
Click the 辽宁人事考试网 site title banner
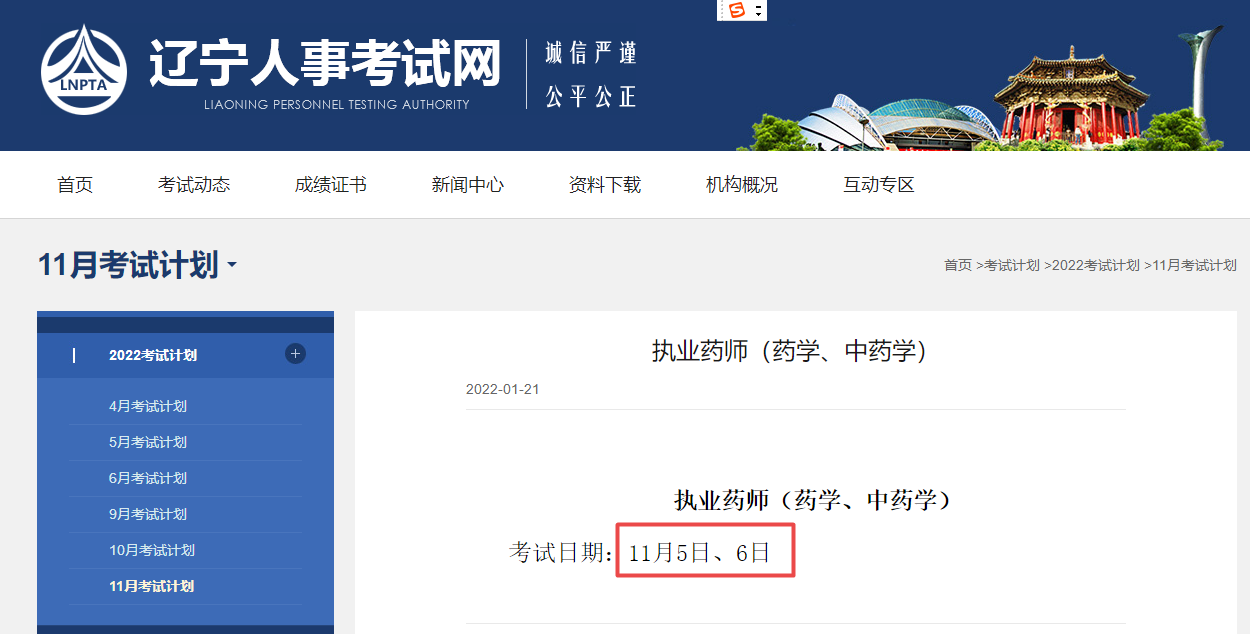(324, 65)
